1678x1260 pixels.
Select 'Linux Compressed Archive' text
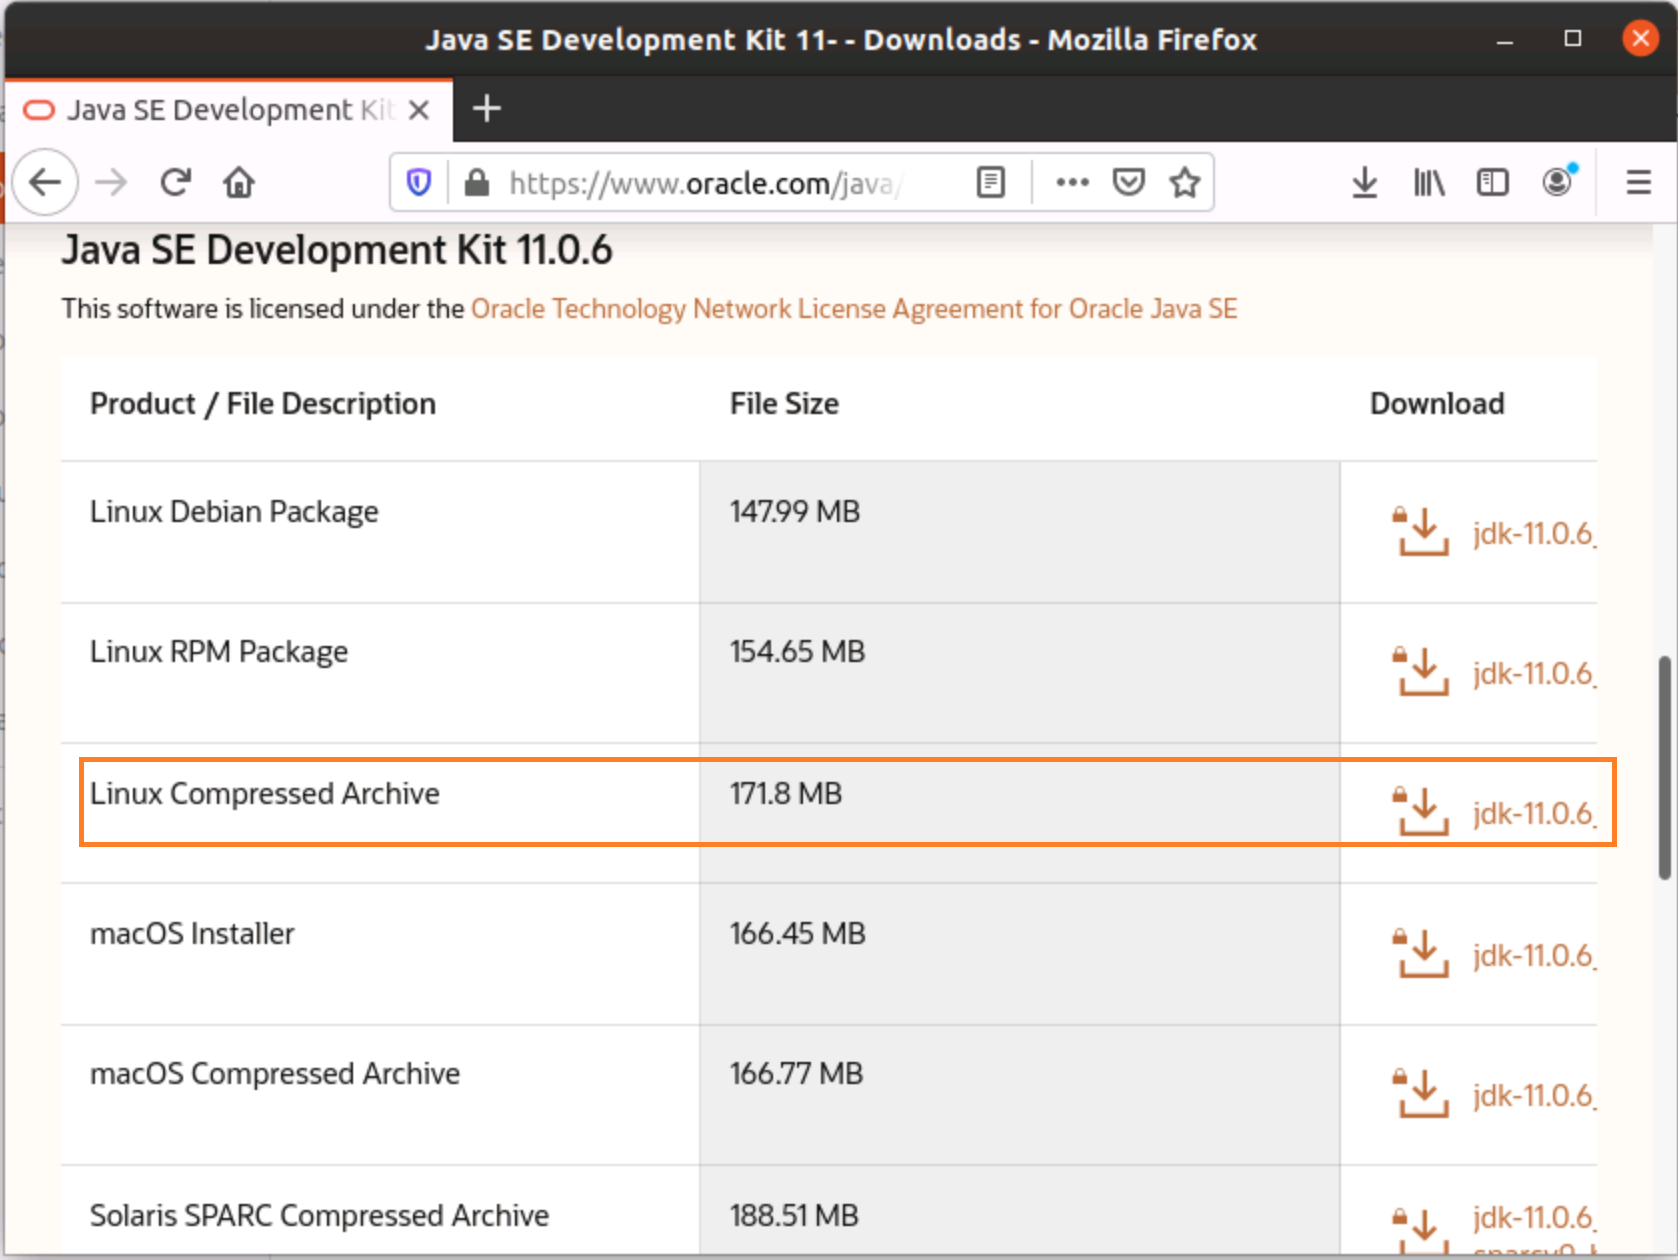(x=265, y=793)
